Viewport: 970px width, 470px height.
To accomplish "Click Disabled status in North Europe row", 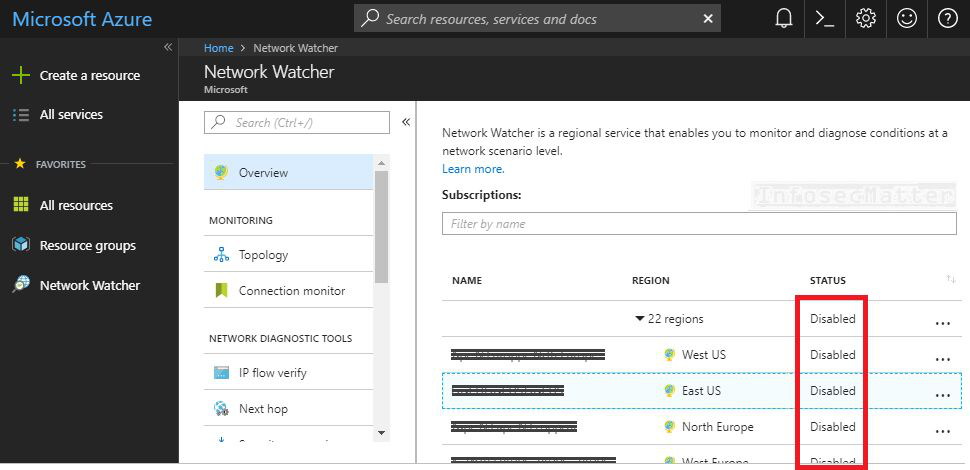I will pos(833,427).
